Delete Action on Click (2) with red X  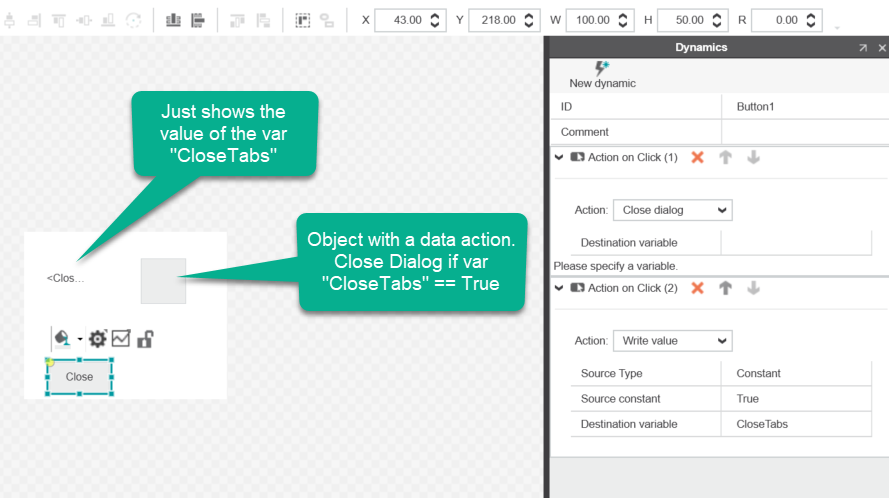[698, 288]
